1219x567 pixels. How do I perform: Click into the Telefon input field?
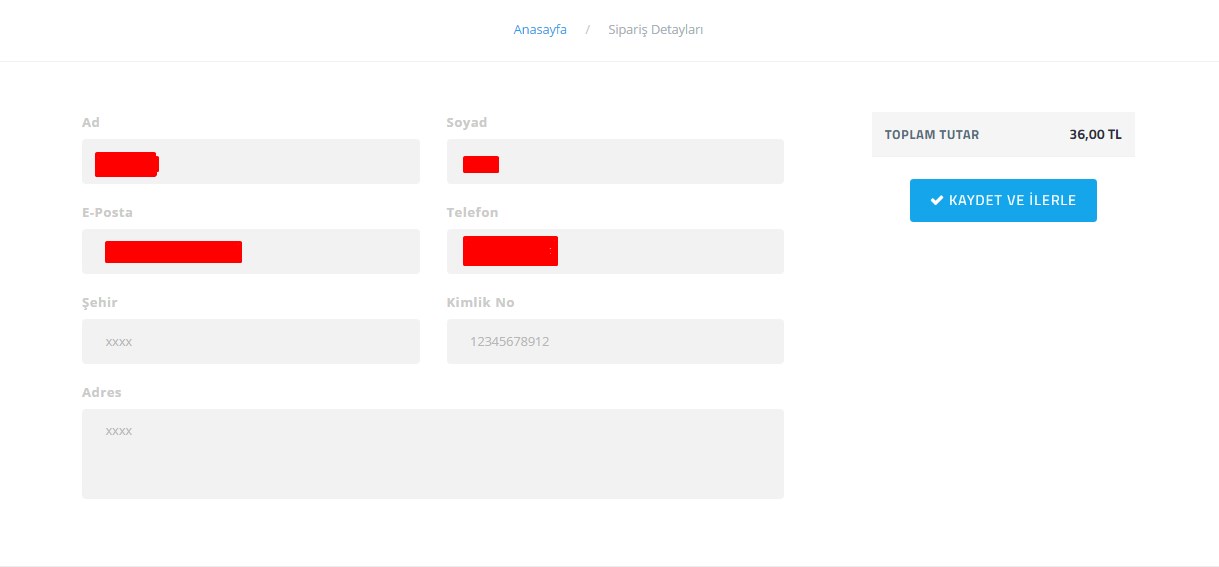660,251
